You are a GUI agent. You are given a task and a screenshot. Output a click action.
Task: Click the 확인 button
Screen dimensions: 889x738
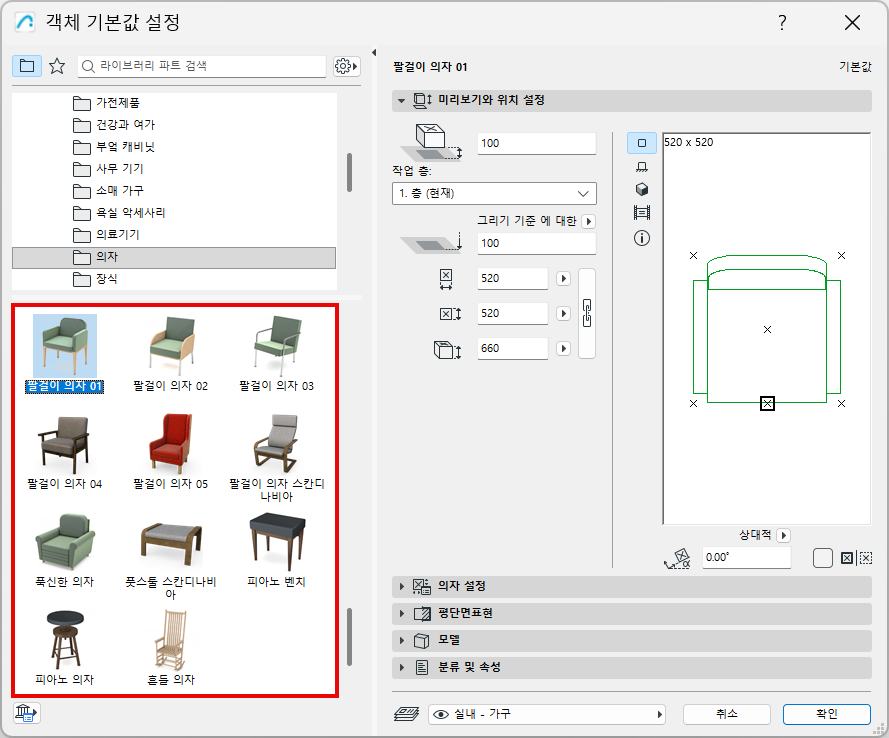[827, 714]
